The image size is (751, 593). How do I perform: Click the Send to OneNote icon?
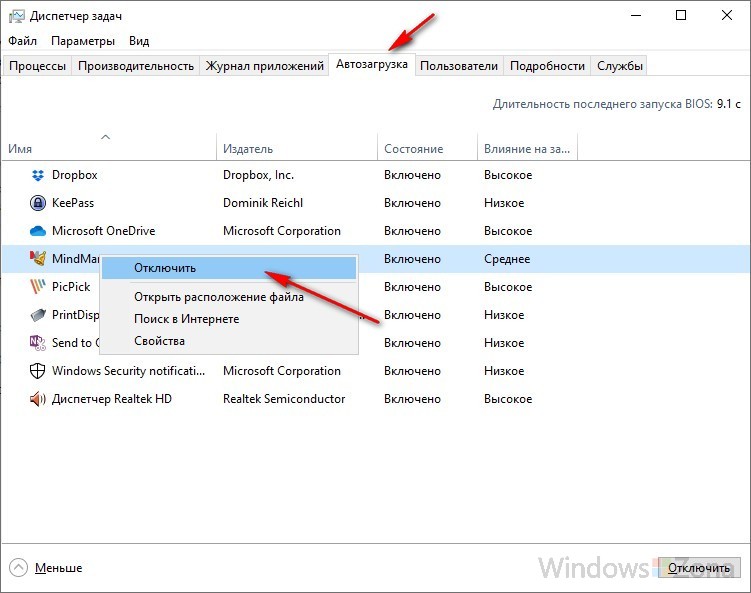coord(37,342)
